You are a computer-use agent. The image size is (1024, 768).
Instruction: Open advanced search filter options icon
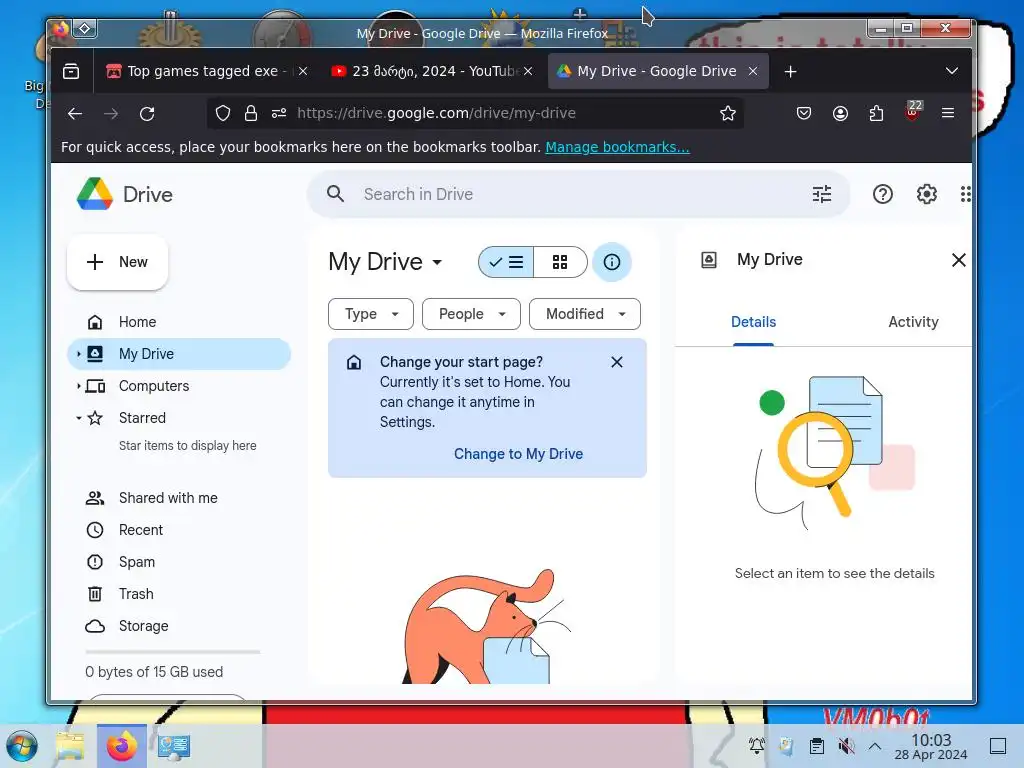tap(822, 194)
